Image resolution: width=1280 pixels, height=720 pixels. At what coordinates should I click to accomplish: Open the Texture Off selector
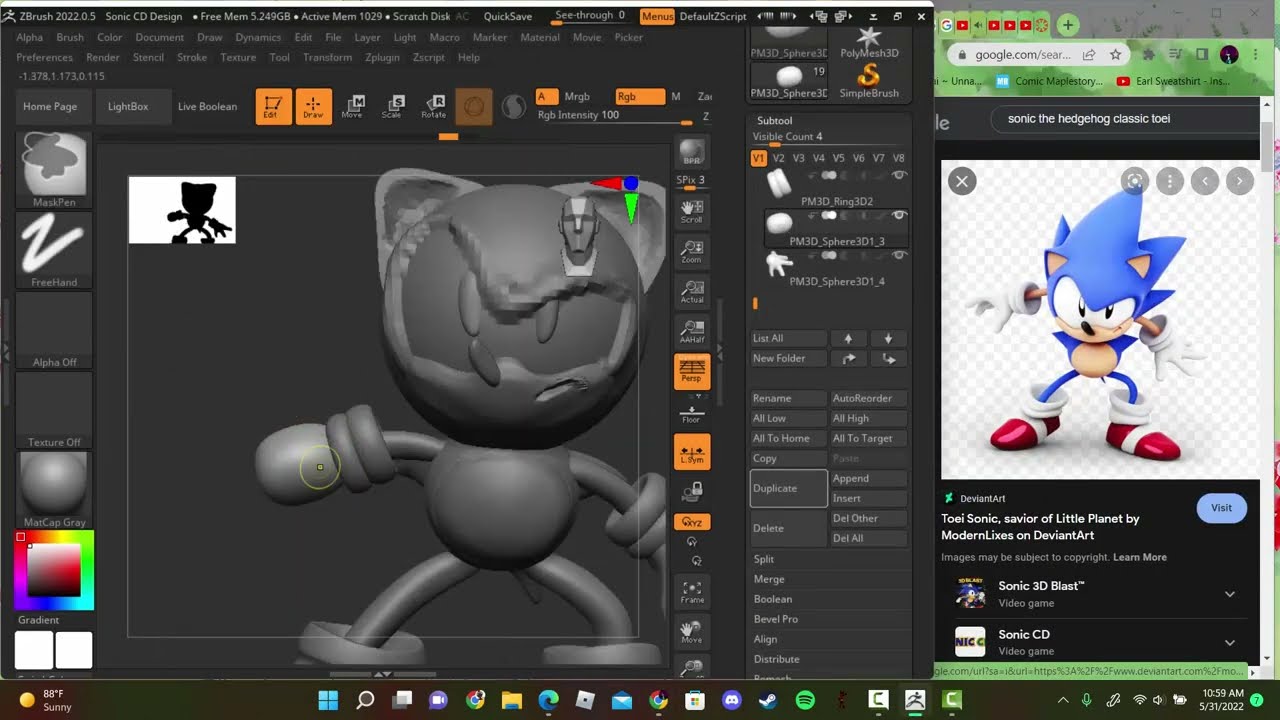tap(54, 410)
